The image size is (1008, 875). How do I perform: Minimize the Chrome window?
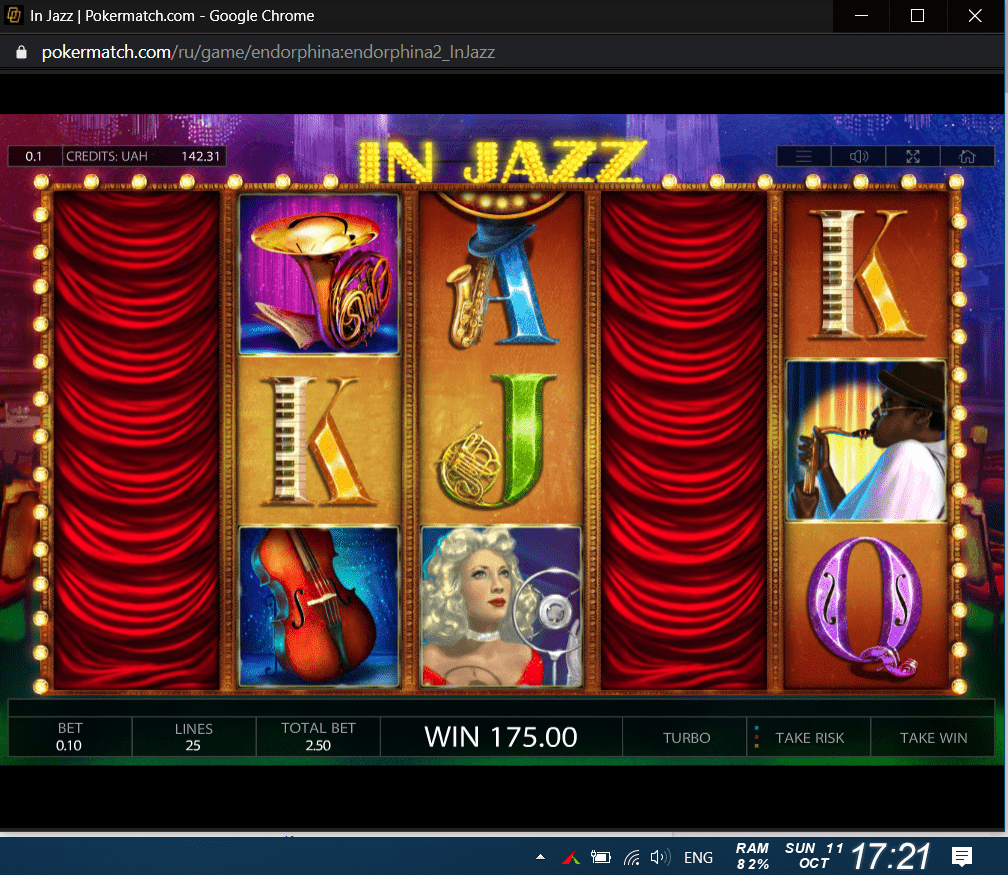point(861,16)
